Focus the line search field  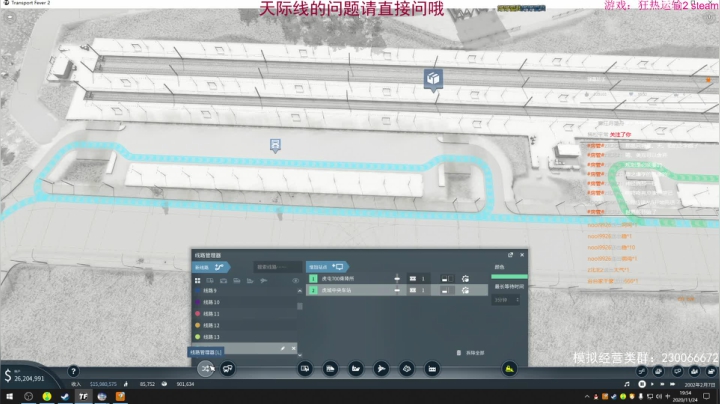[277, 267]
